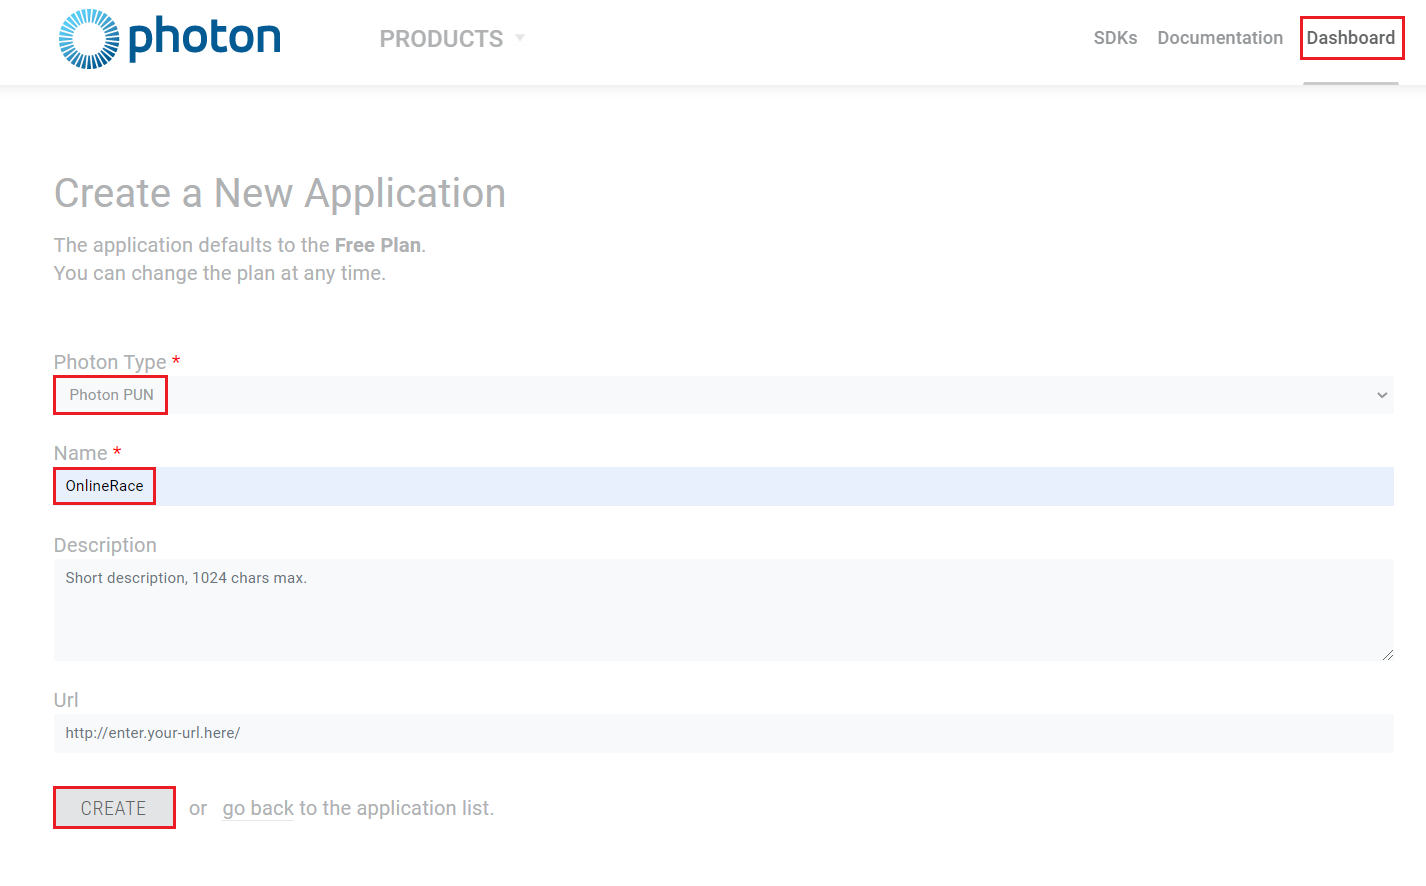This screenshot has width=1426, height=886.
Task: Click inside the Name field showing OnlineRace
Action: 103,485
